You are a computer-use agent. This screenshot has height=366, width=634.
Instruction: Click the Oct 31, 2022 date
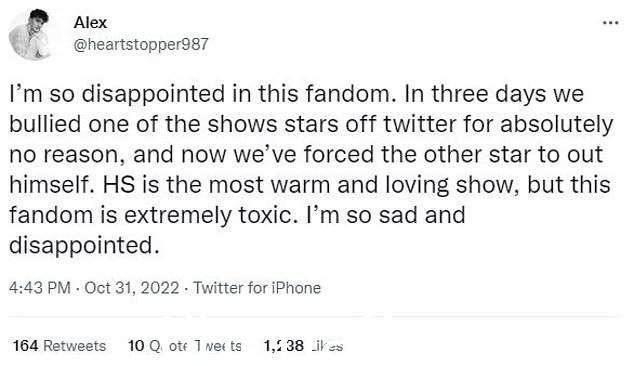131,288
